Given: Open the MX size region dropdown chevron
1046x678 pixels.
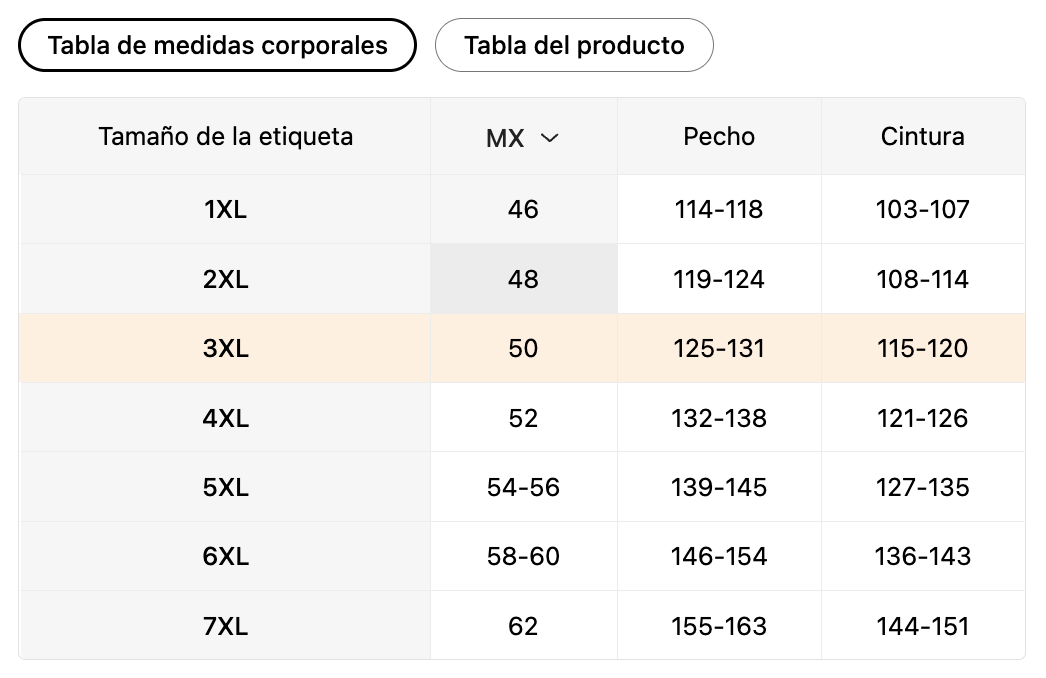Looking at the screenshot, I should point(549,138).
